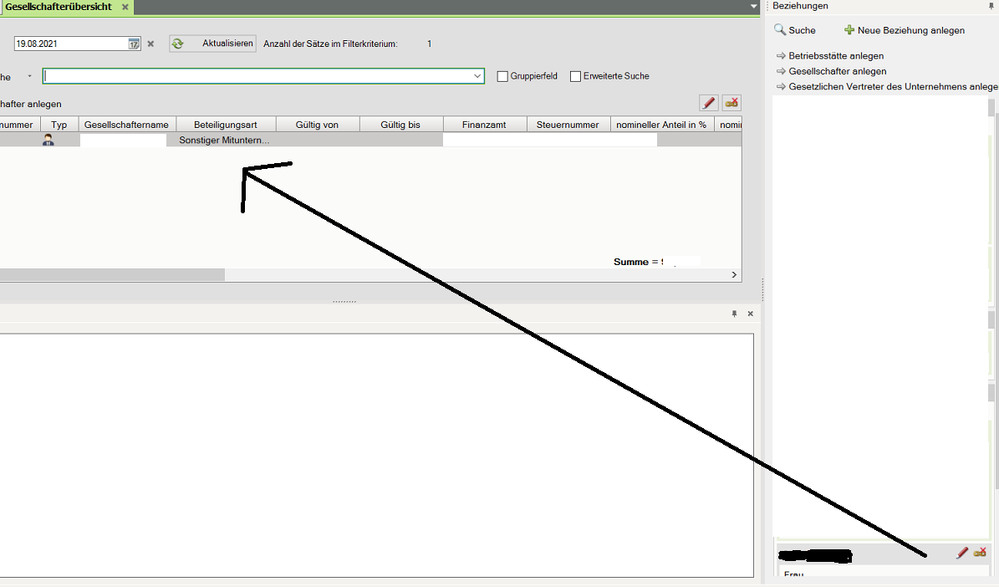
Task: Sort by the Finanzamt column header
Action: point(484,124)
